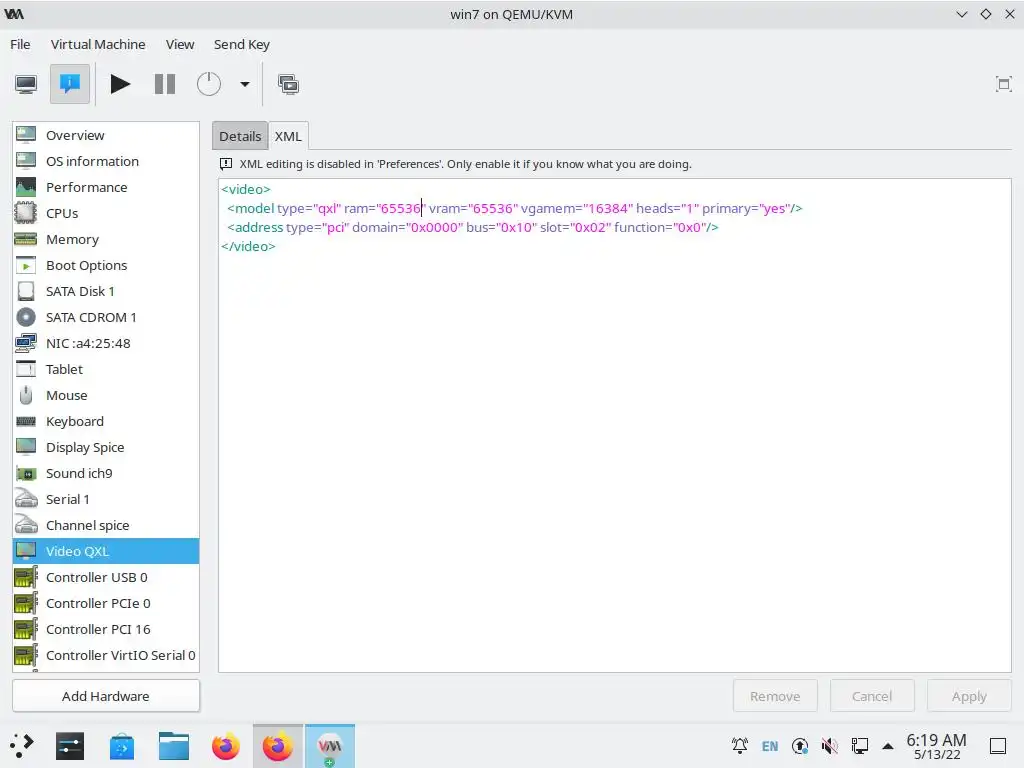
Task: Open the application launcher in taskbar
Action: tap(22, 746)
